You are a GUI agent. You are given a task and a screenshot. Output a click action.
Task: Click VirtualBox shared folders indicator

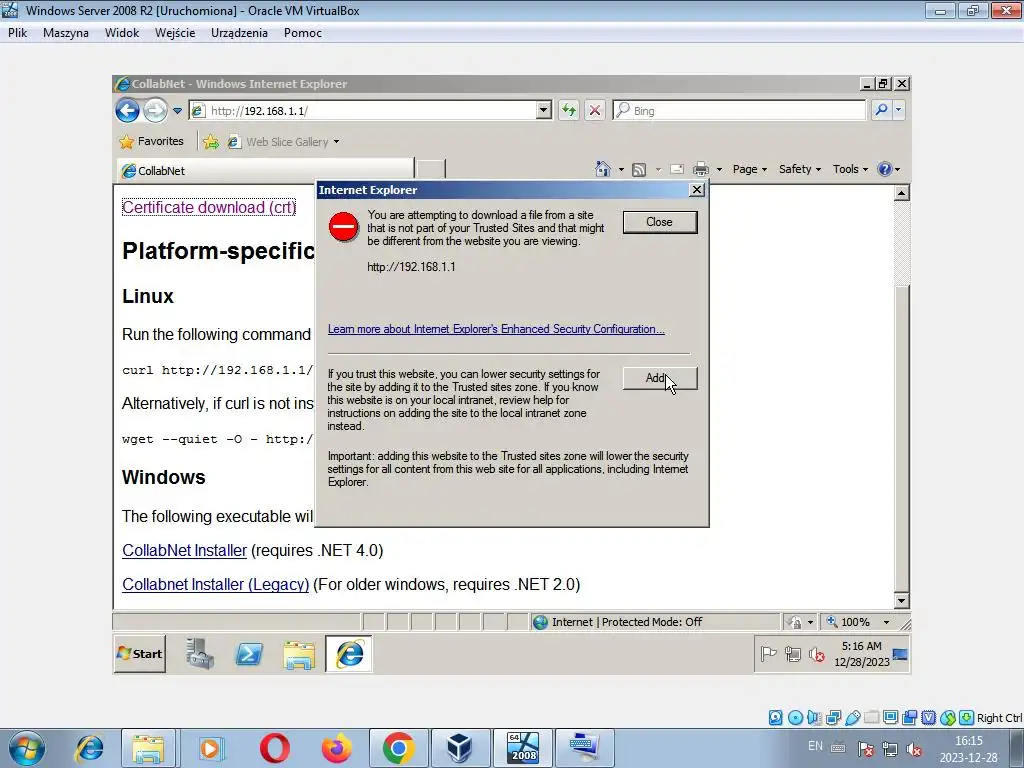871,718
